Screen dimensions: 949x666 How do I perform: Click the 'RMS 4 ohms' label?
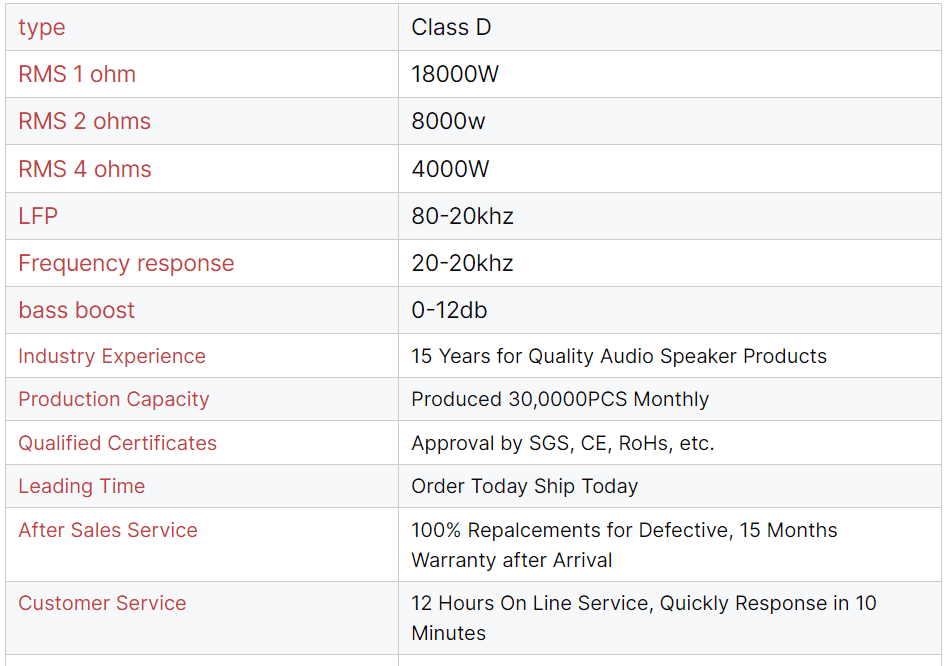[x=85, y=169]
